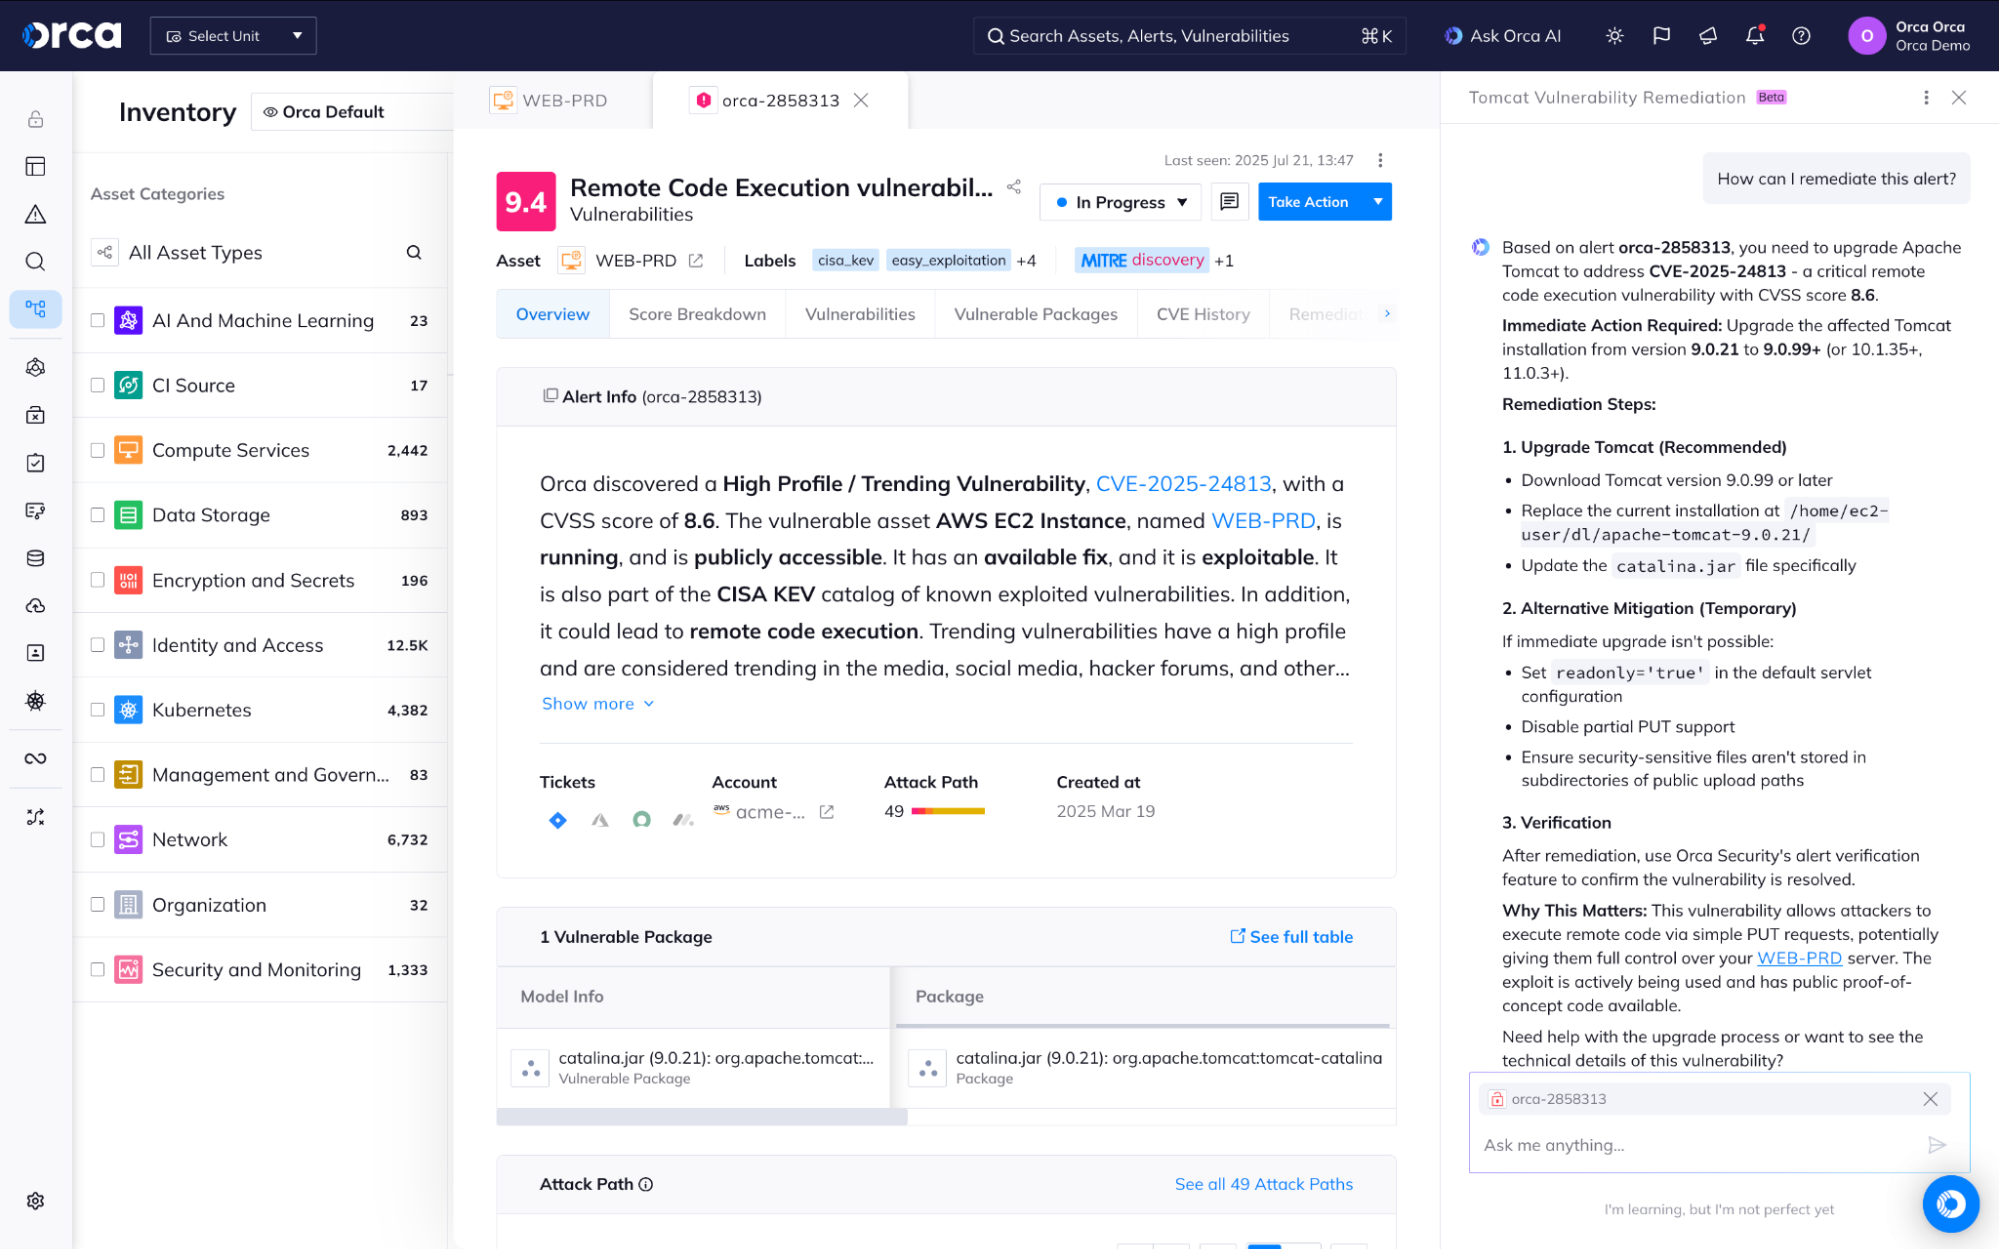Click the 9.4 risk score badge
Viewport: 1999px width, 1250px height.
(x=526, y=202)
